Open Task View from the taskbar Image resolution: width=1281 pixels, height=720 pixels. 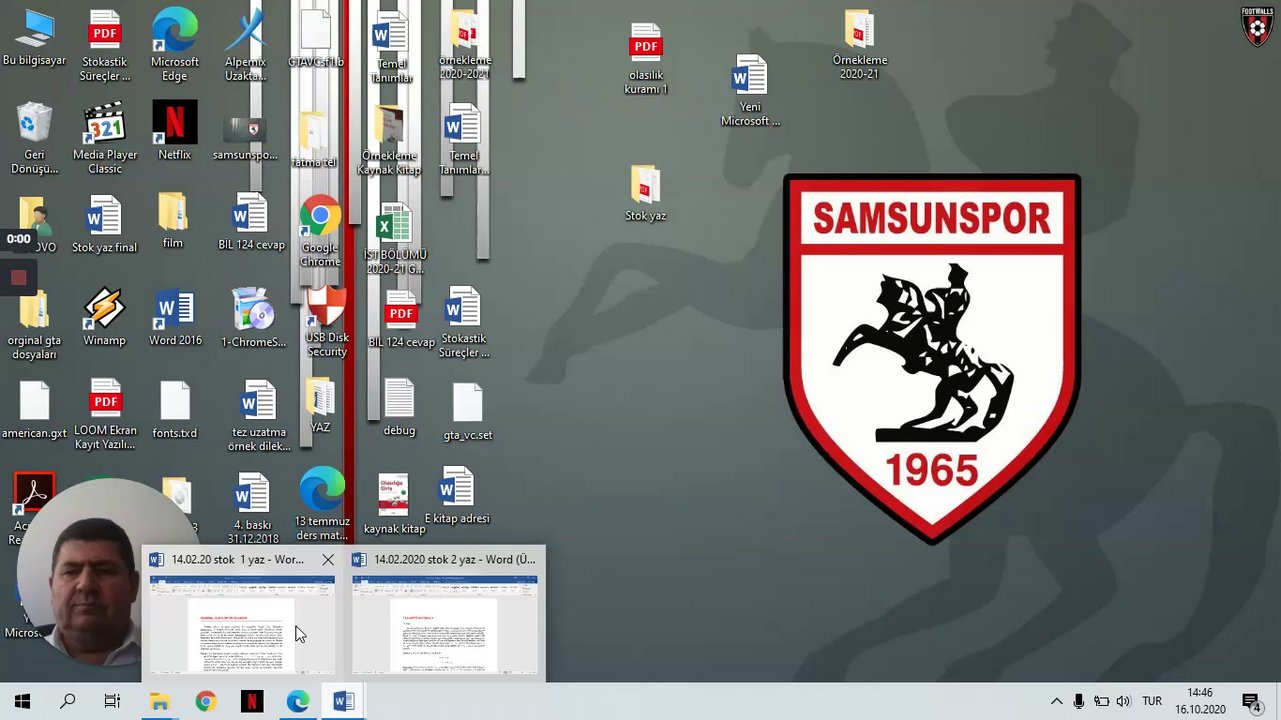click(x=112, y=702)
